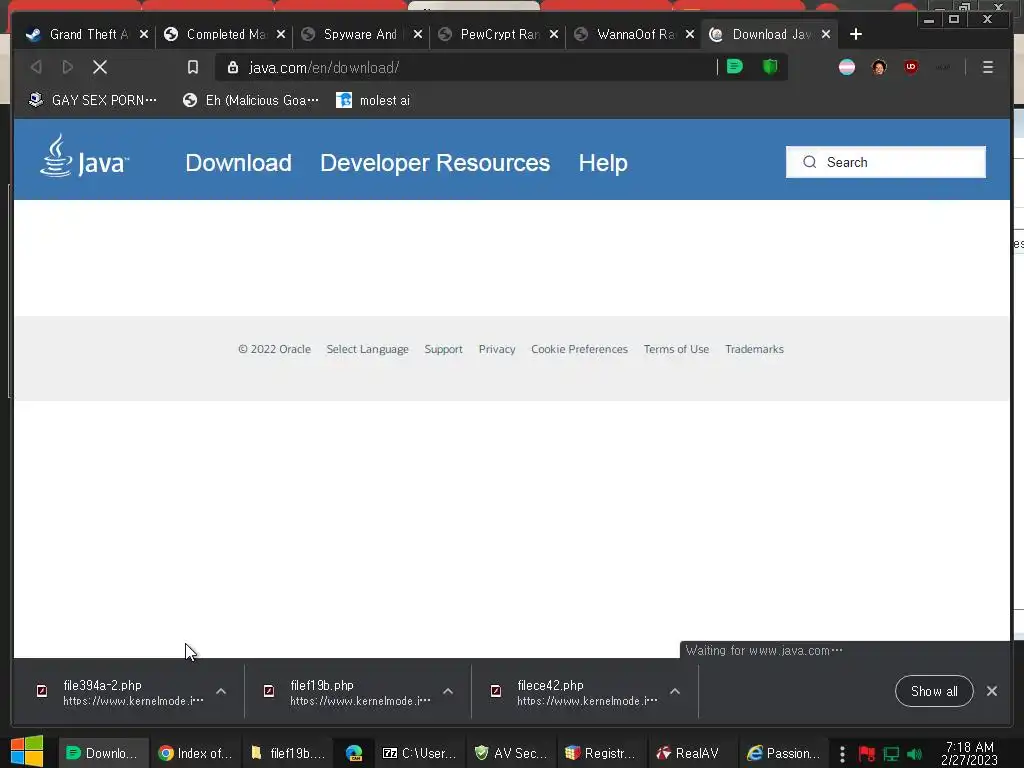The height and width of the screenshot is (768, 1024).
Task: Open the Windows Start button
Action: (27, 752)
